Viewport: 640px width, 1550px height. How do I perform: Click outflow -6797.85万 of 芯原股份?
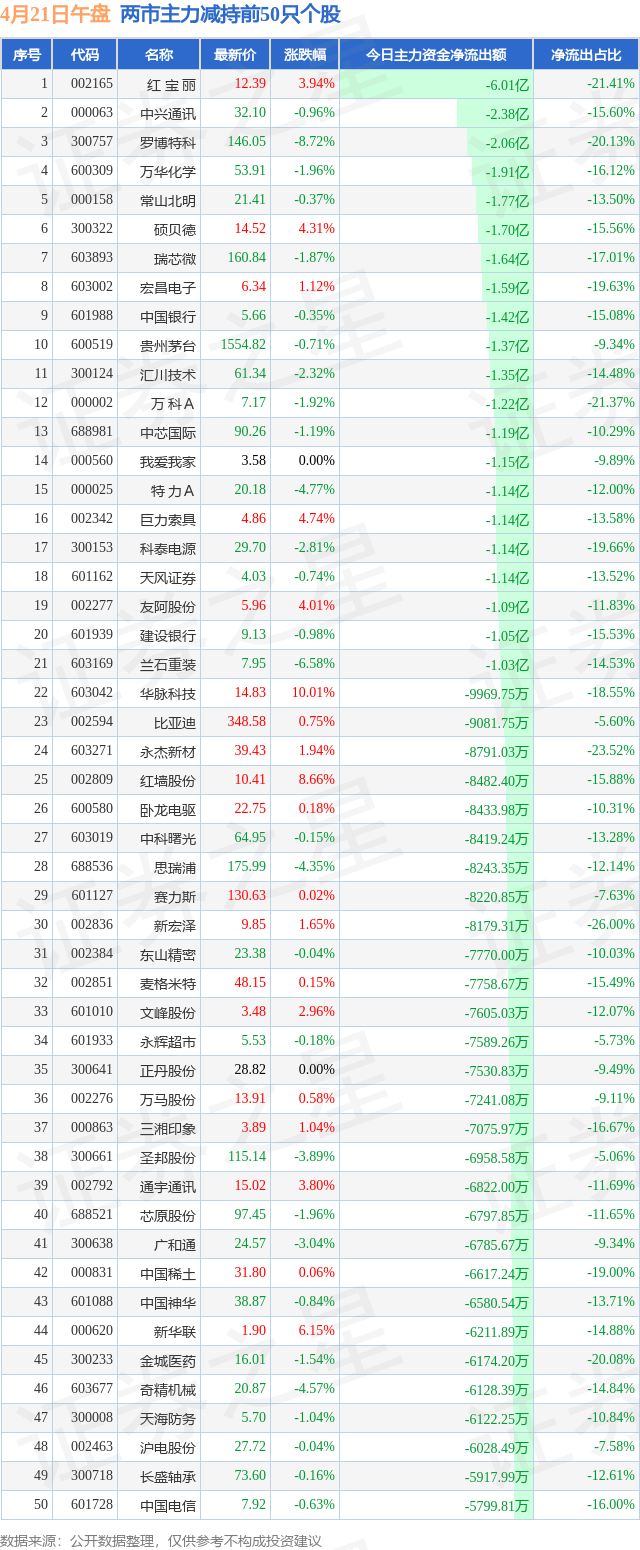(x=497, y=1216)
